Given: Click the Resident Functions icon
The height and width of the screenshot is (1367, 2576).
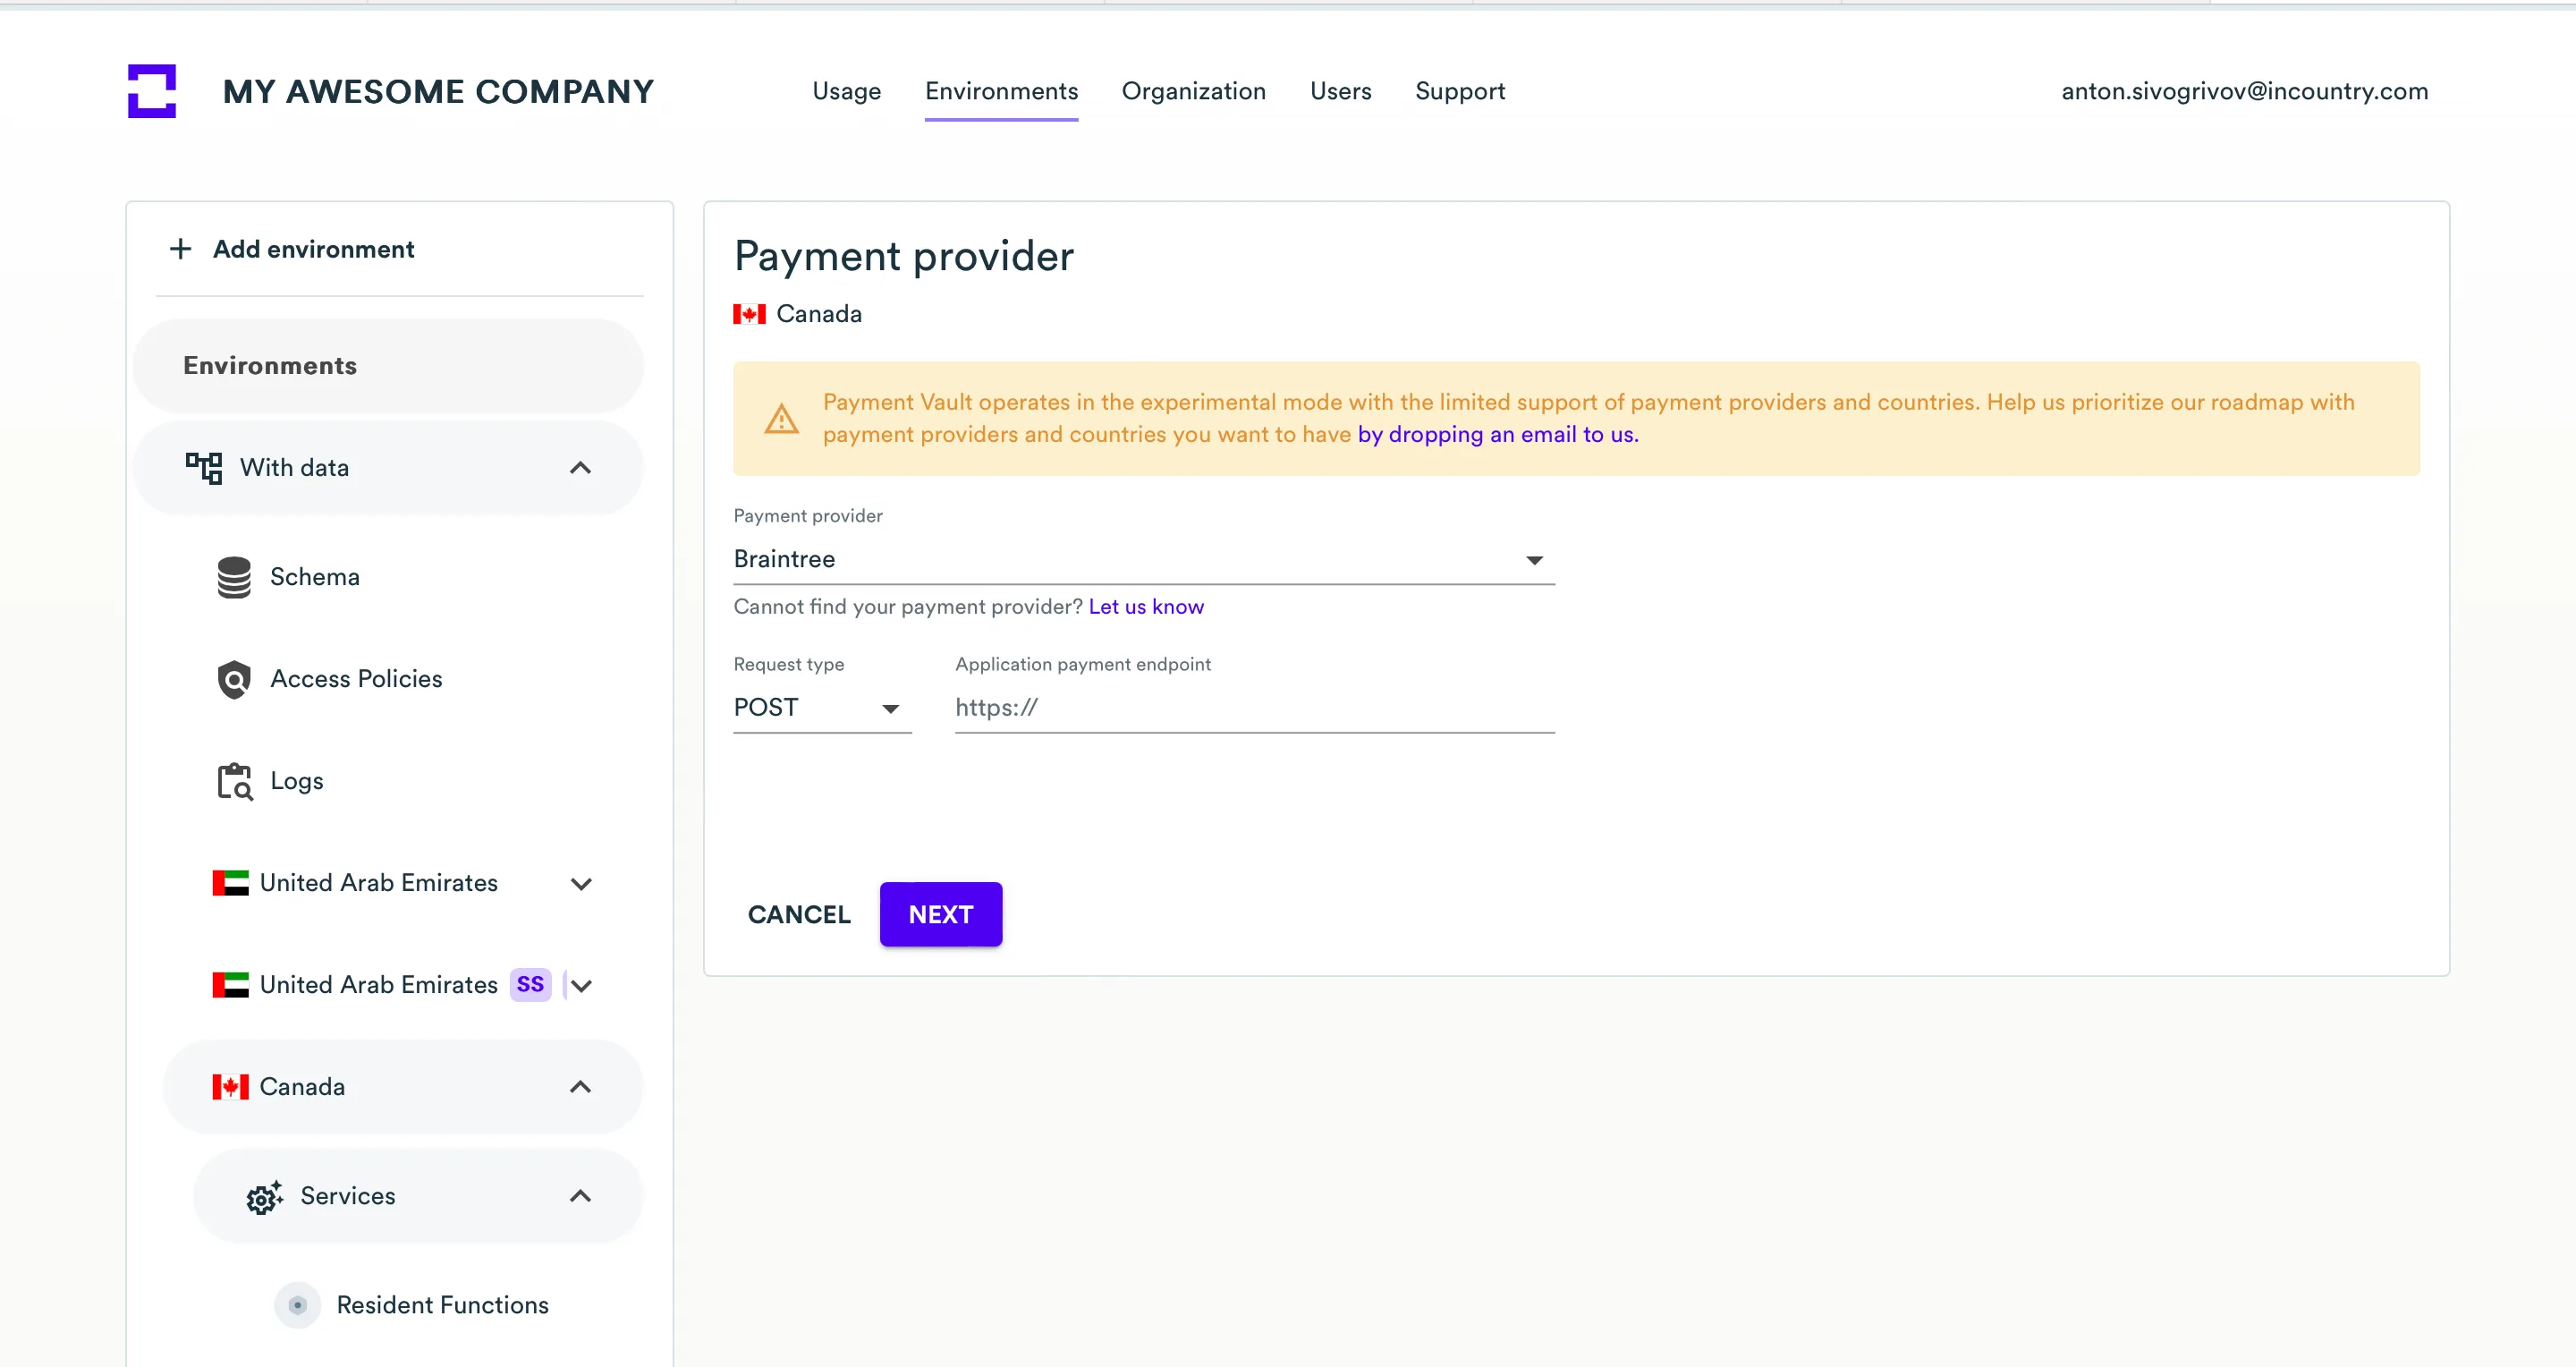Looking at the screenshot, I should tap(297, 1305).
